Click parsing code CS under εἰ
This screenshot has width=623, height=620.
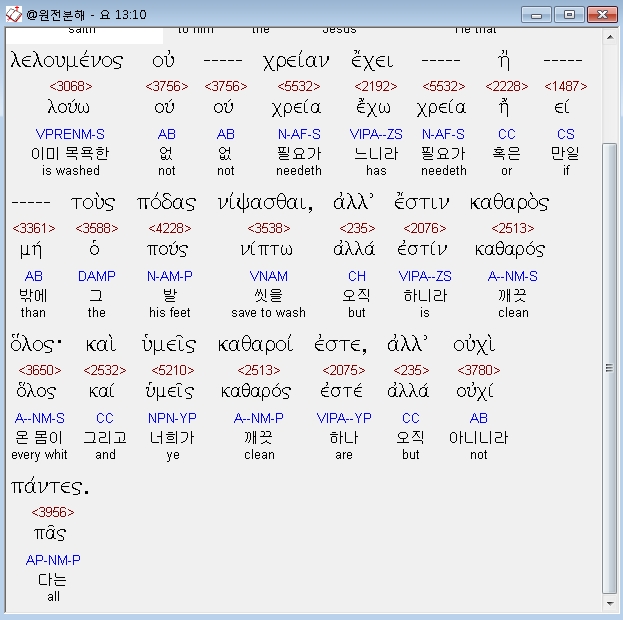[566, 134]
